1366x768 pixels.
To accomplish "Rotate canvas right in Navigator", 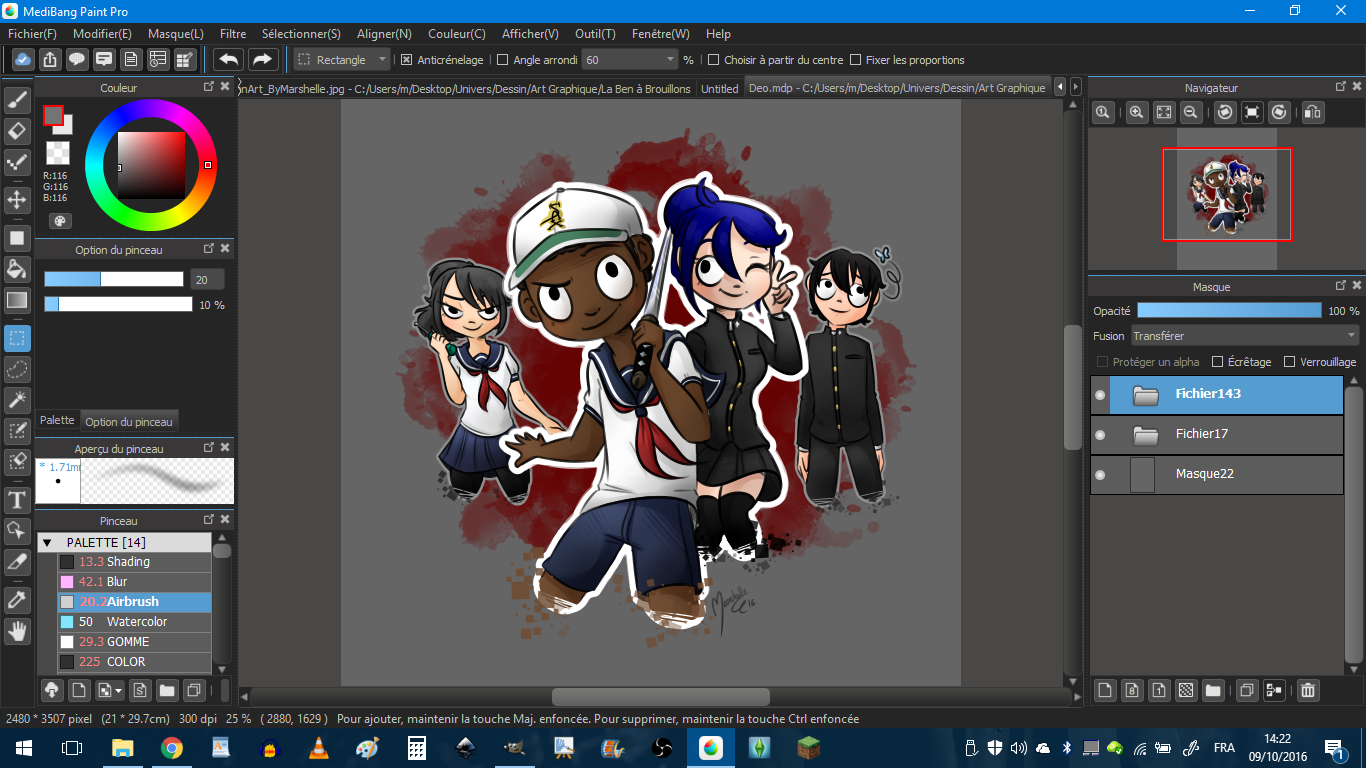I will point(1279,113).
